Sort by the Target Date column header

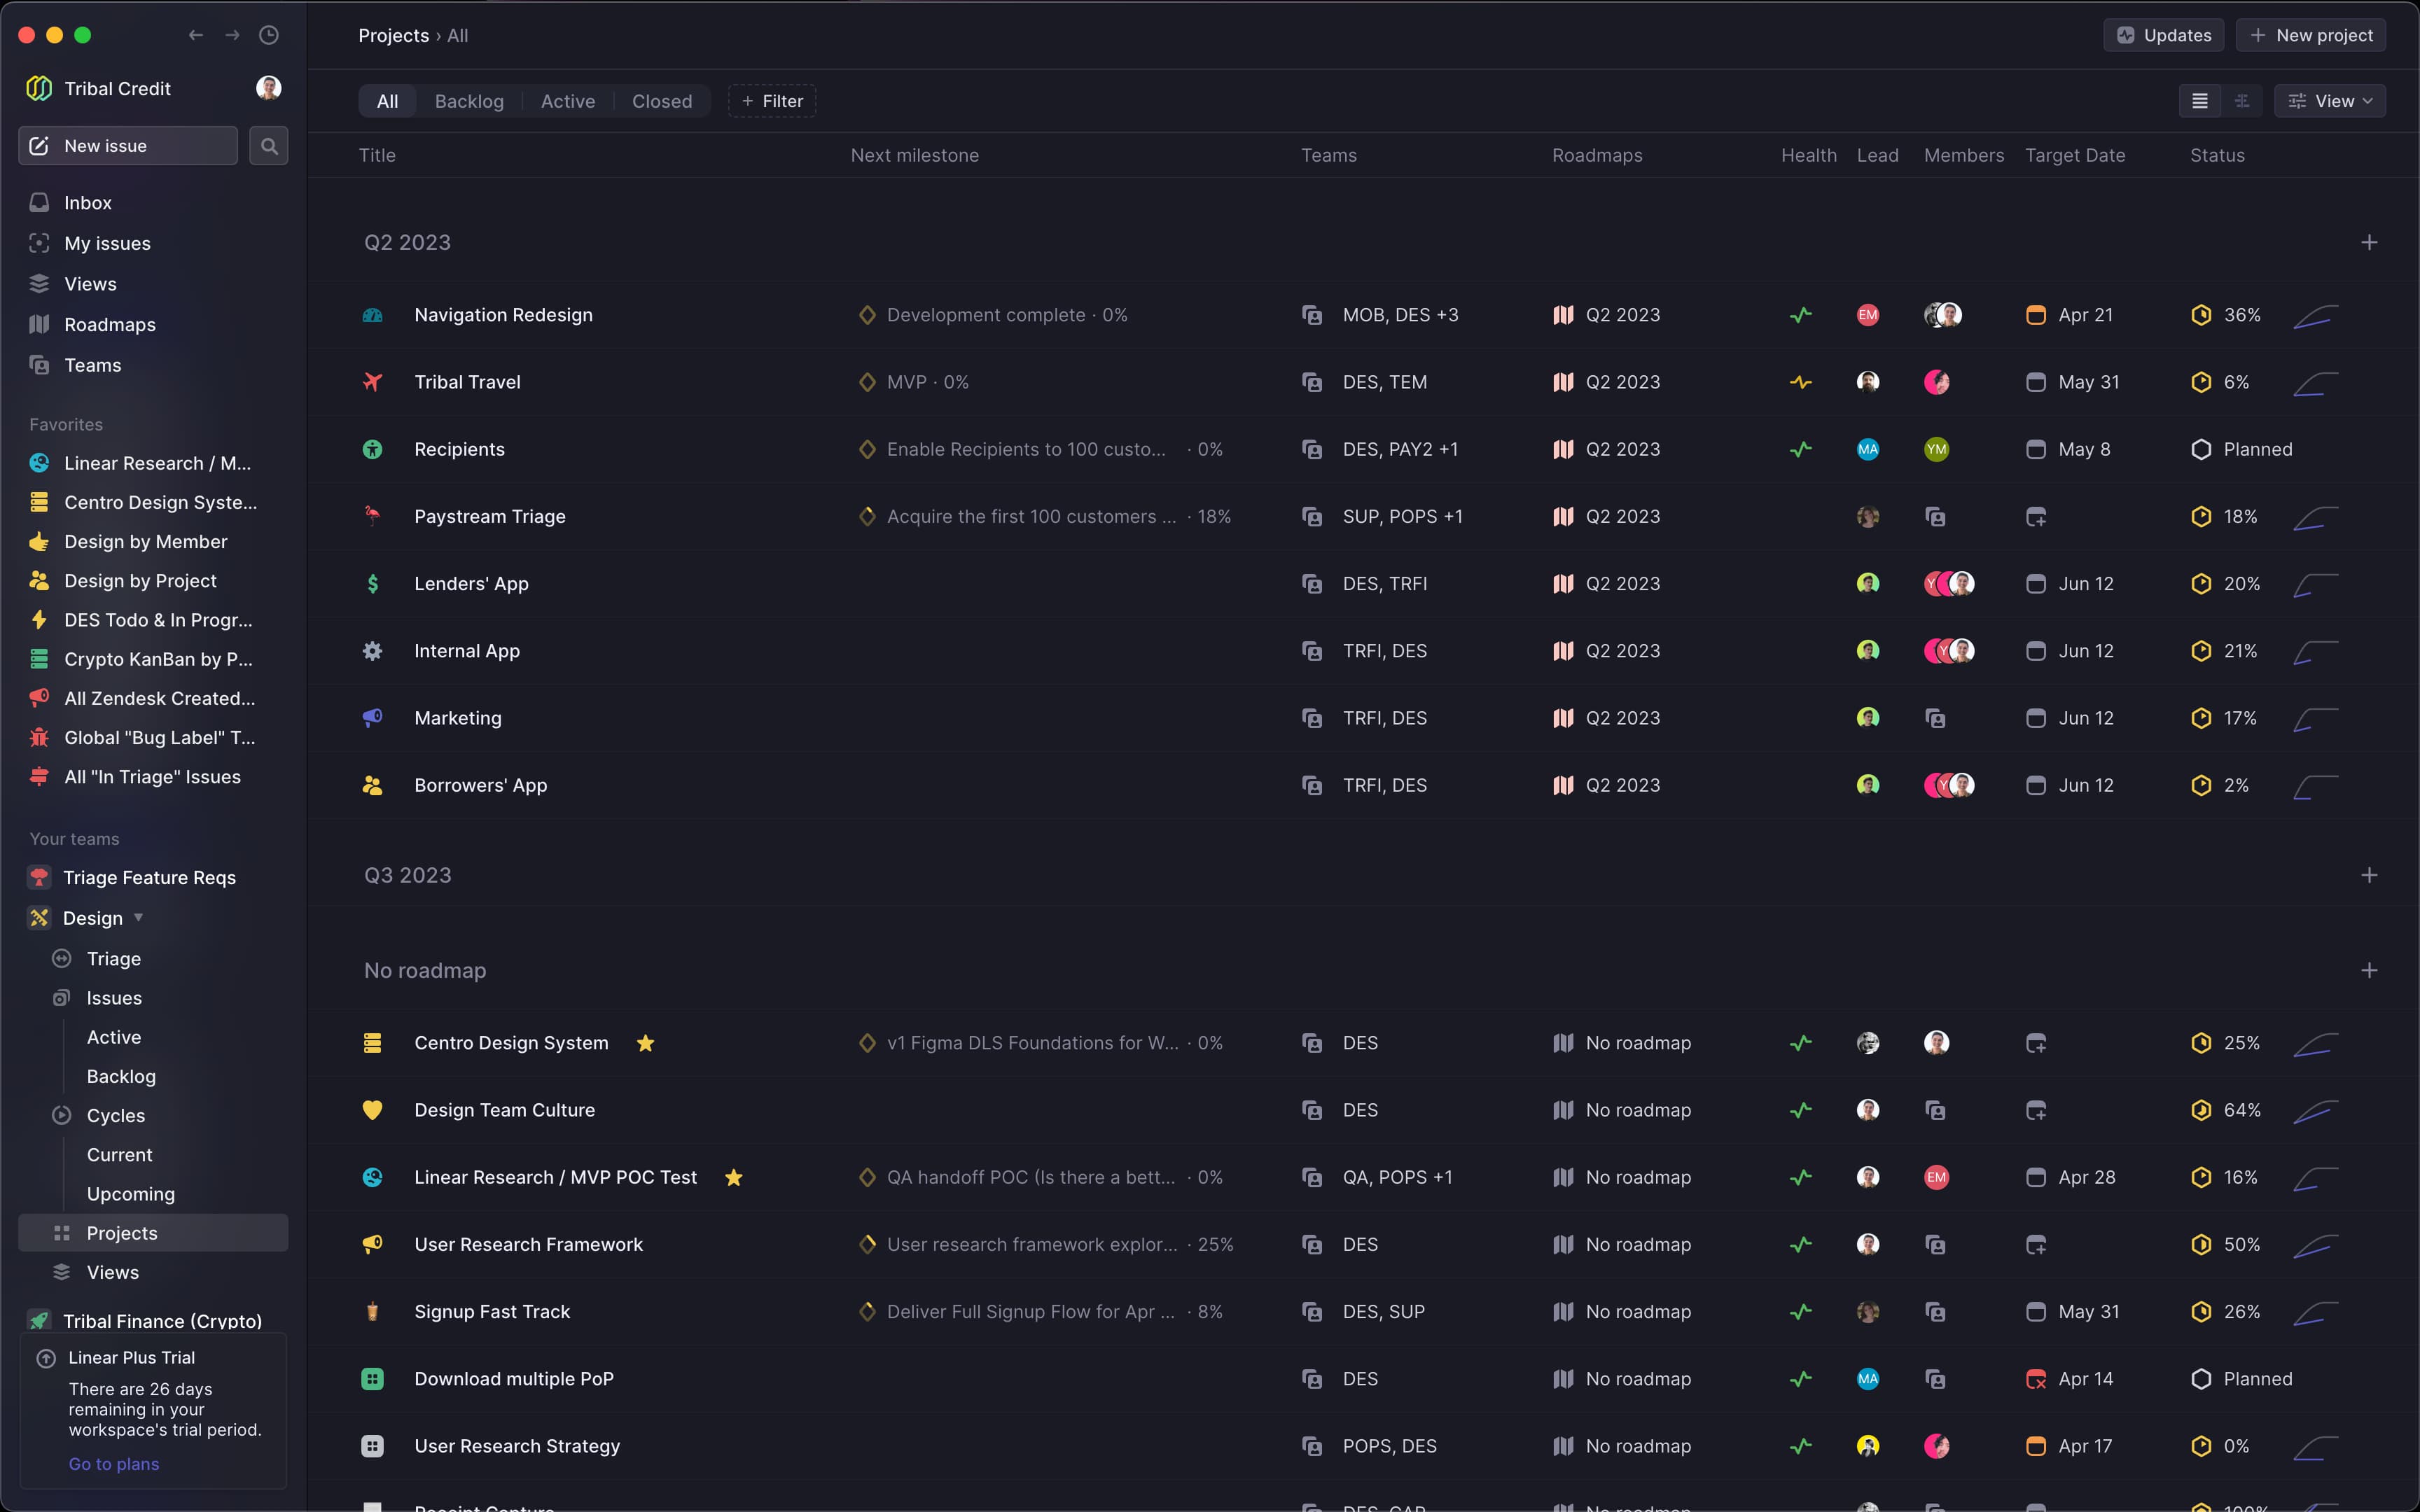click(x=2075, y=155)
